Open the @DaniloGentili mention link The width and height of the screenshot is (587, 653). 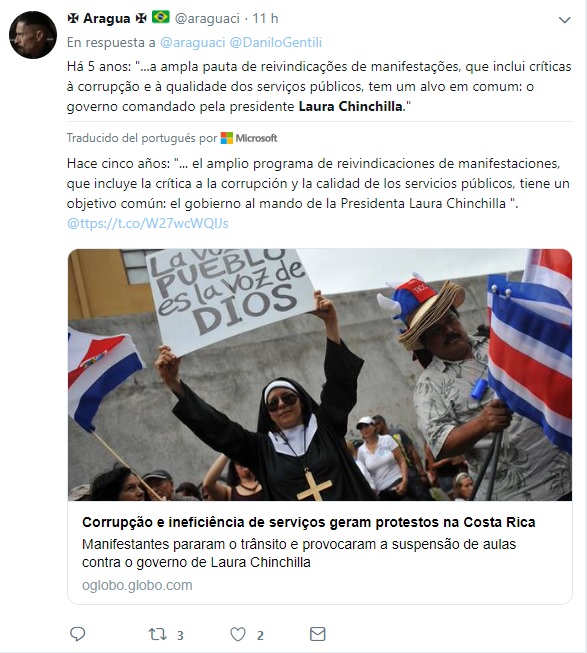coord(276,42)
